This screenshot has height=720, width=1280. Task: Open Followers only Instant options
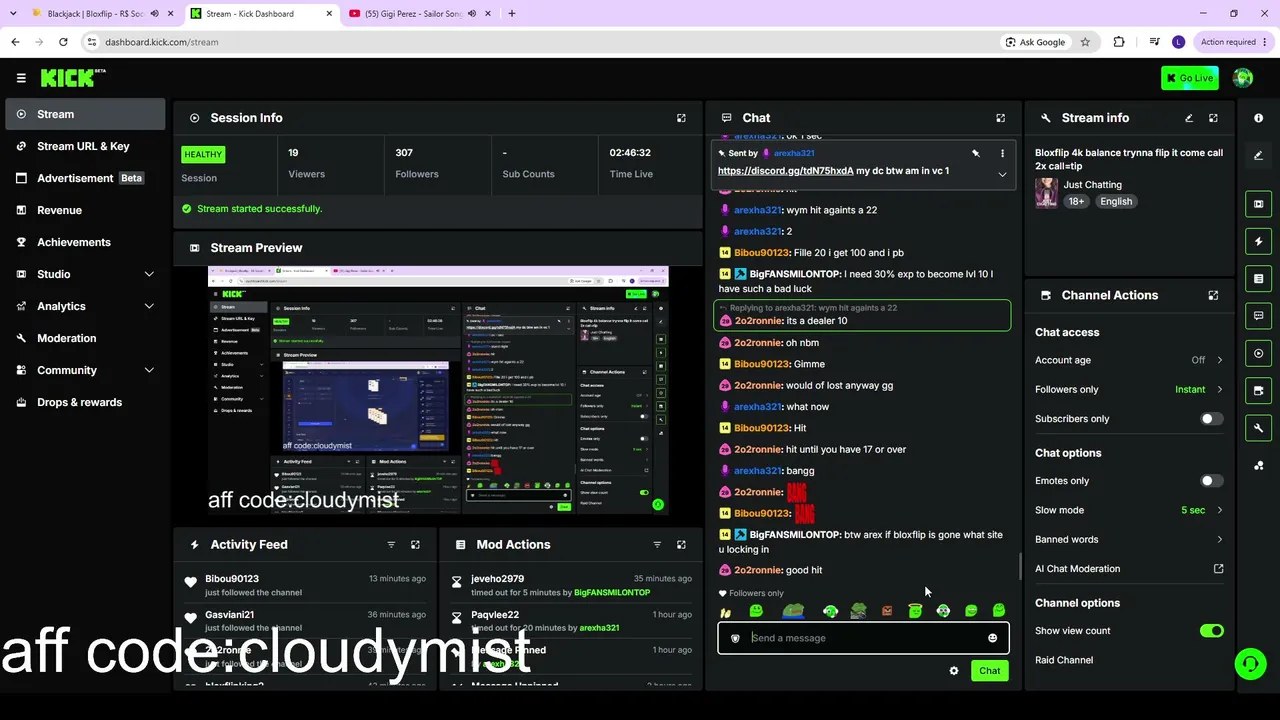pyautogui.click(x=1129, y=389)
